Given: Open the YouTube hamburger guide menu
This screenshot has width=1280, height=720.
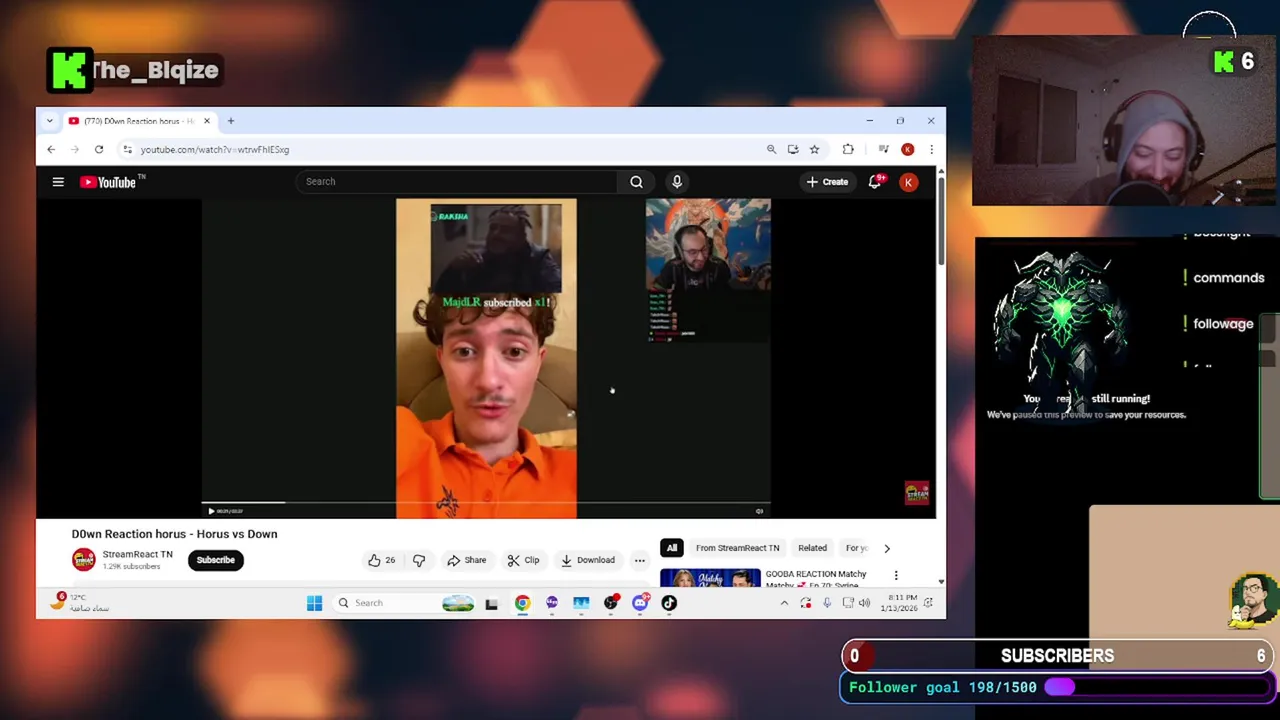Looking at the screenshot, I should click(58, 182).
